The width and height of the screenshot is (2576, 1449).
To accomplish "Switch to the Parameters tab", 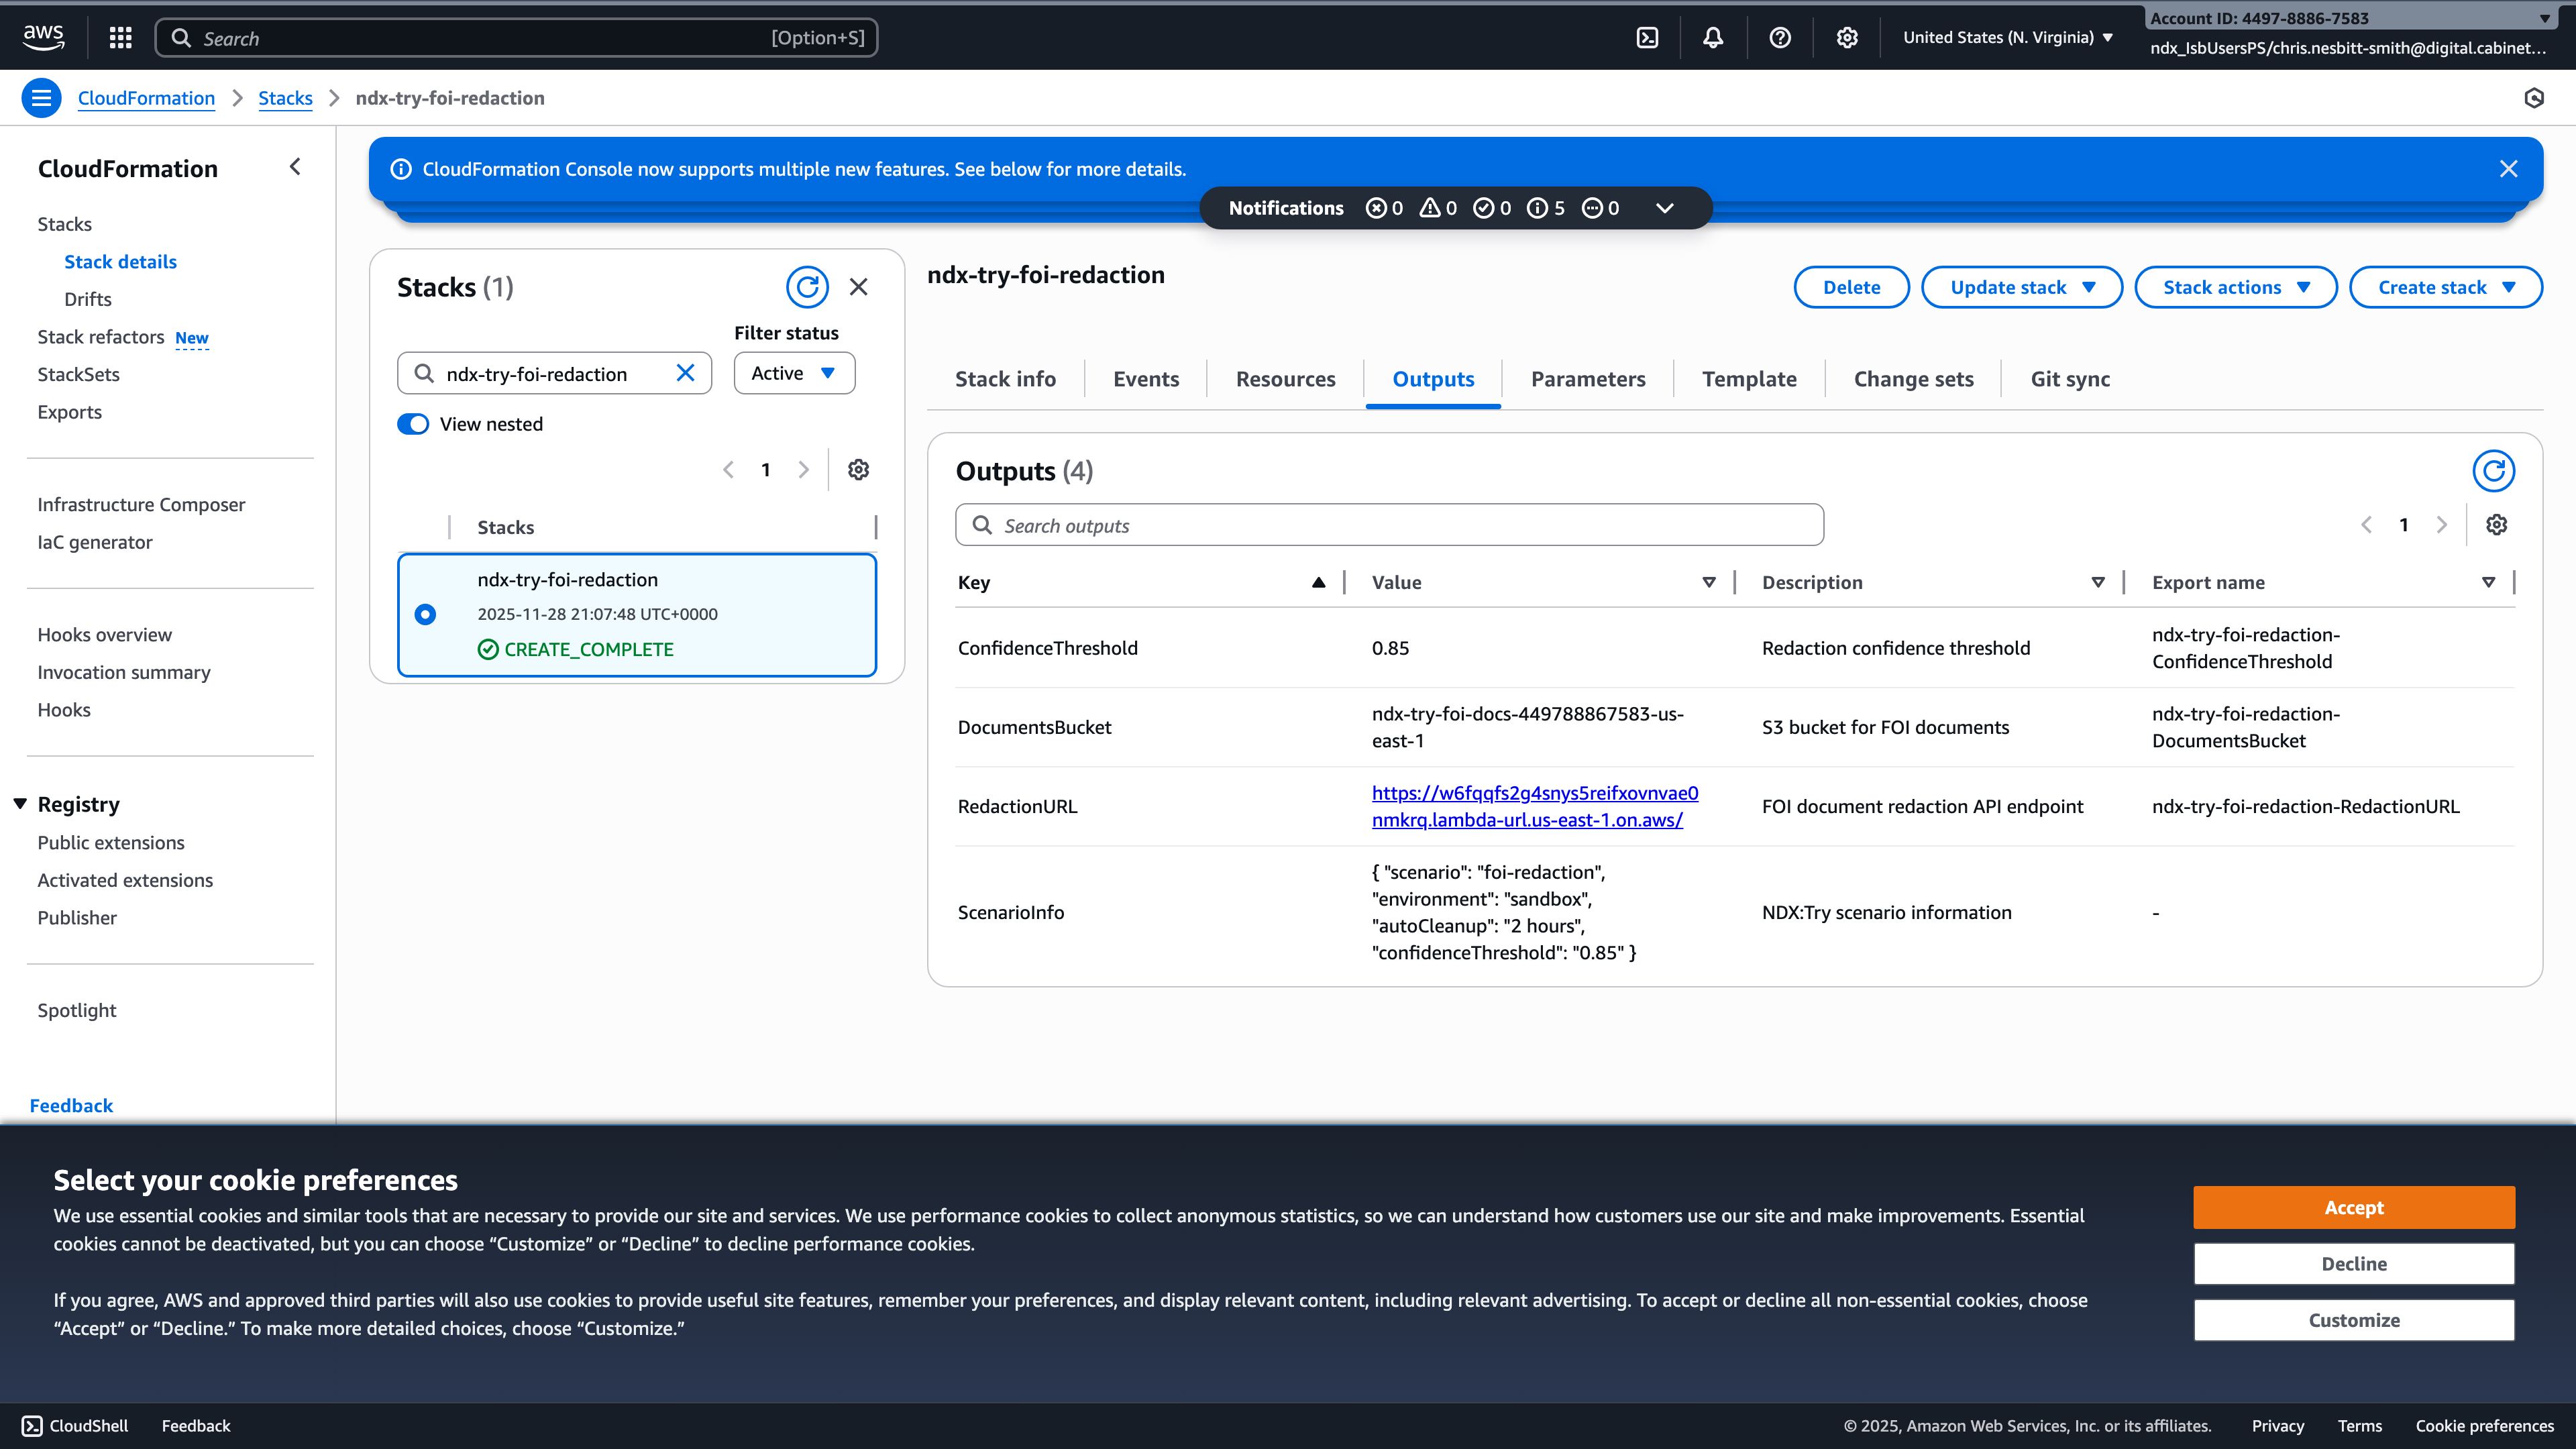I will pyautogui.click(x=1588, y=378).
